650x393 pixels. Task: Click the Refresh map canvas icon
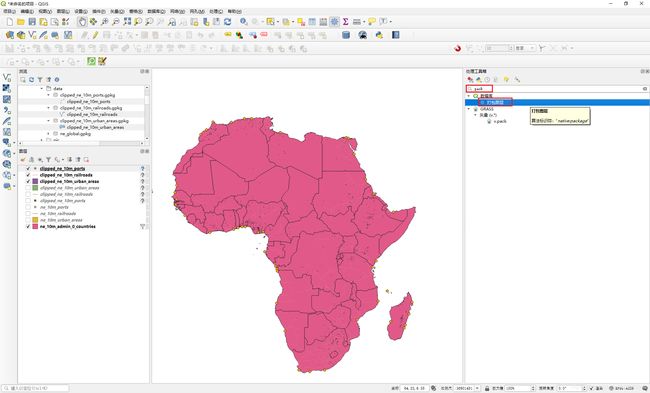pos(227,22)
